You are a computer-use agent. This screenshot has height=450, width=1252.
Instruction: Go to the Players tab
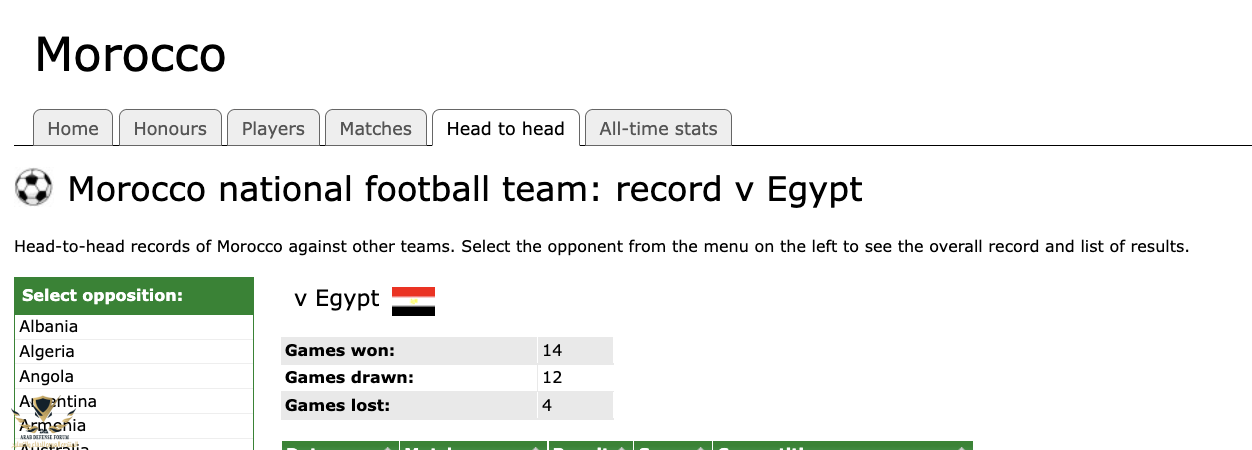click(273, 128)
